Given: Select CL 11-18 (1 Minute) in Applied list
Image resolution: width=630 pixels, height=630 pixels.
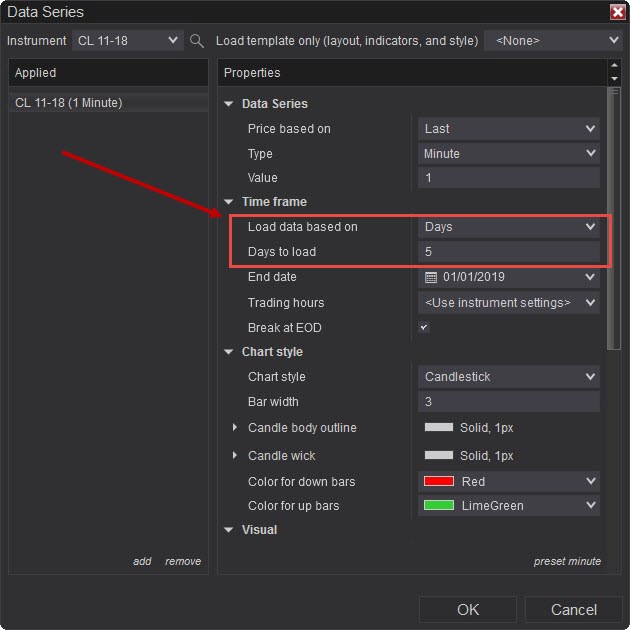Looking at the screenshot, I should (108, 103).
